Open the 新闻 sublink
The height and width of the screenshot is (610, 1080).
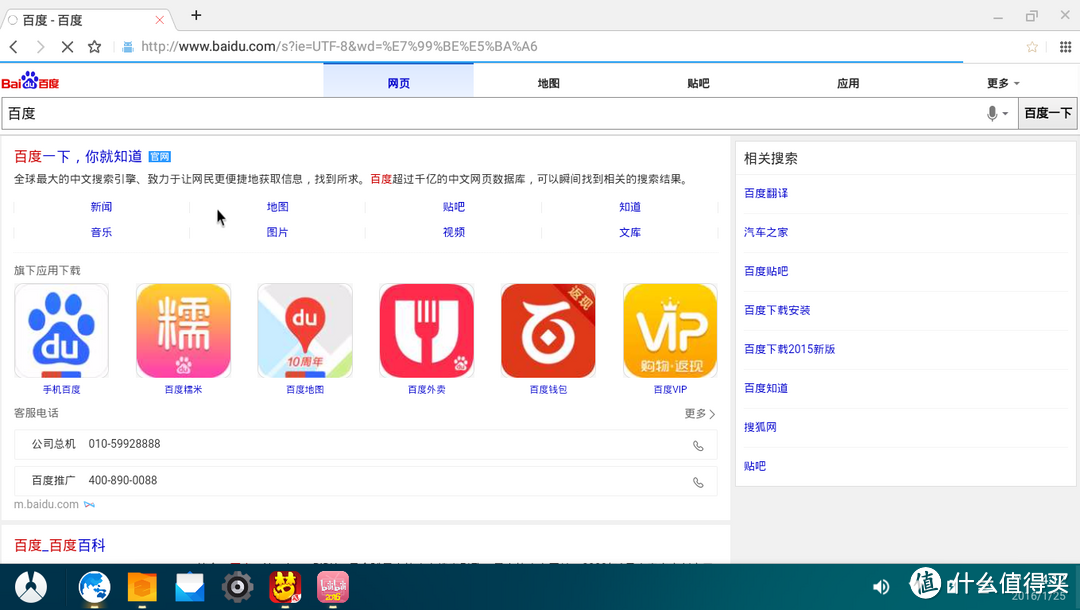(x=101, y=207)
